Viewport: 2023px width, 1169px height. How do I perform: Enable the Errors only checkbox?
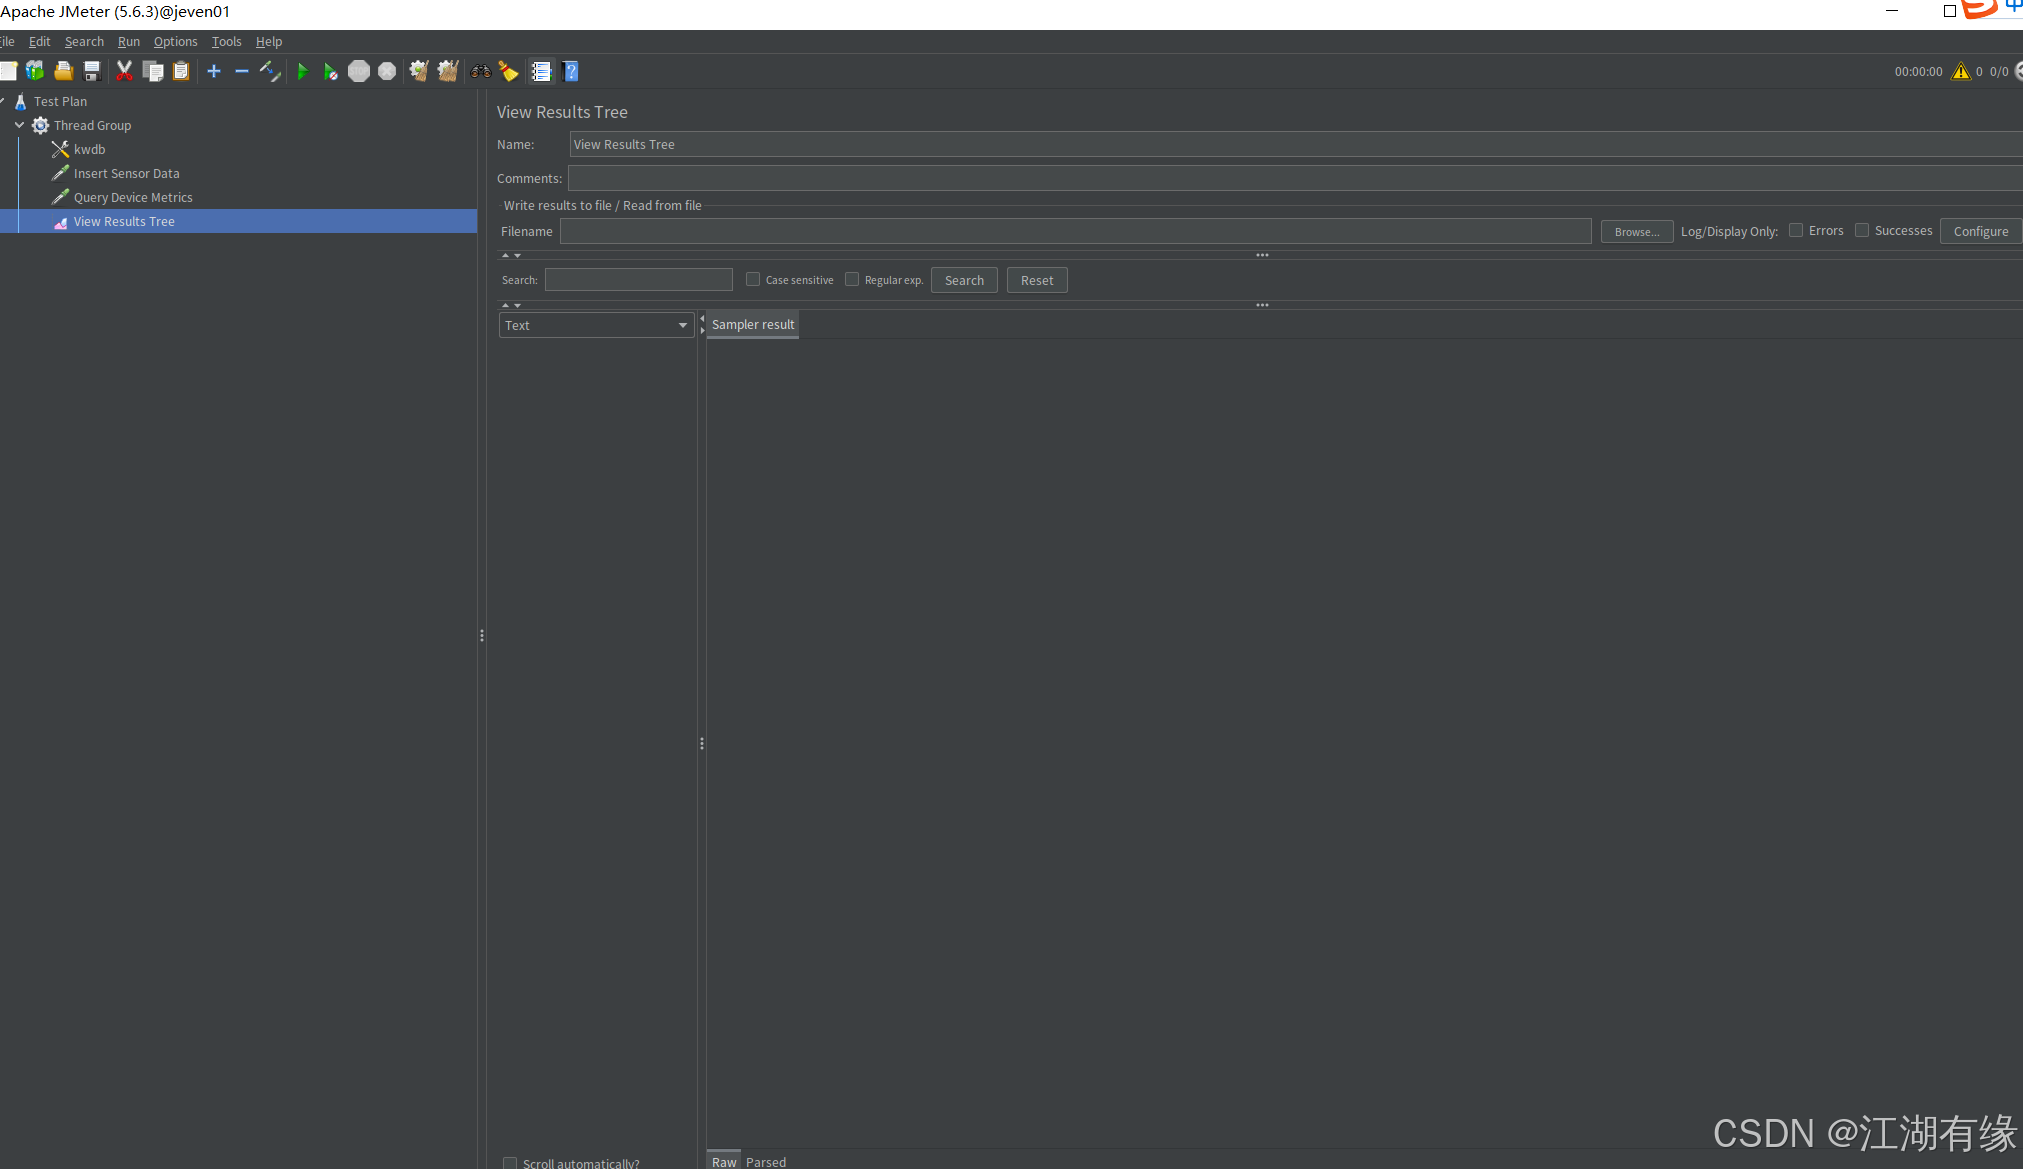(x=1796, y=230)
